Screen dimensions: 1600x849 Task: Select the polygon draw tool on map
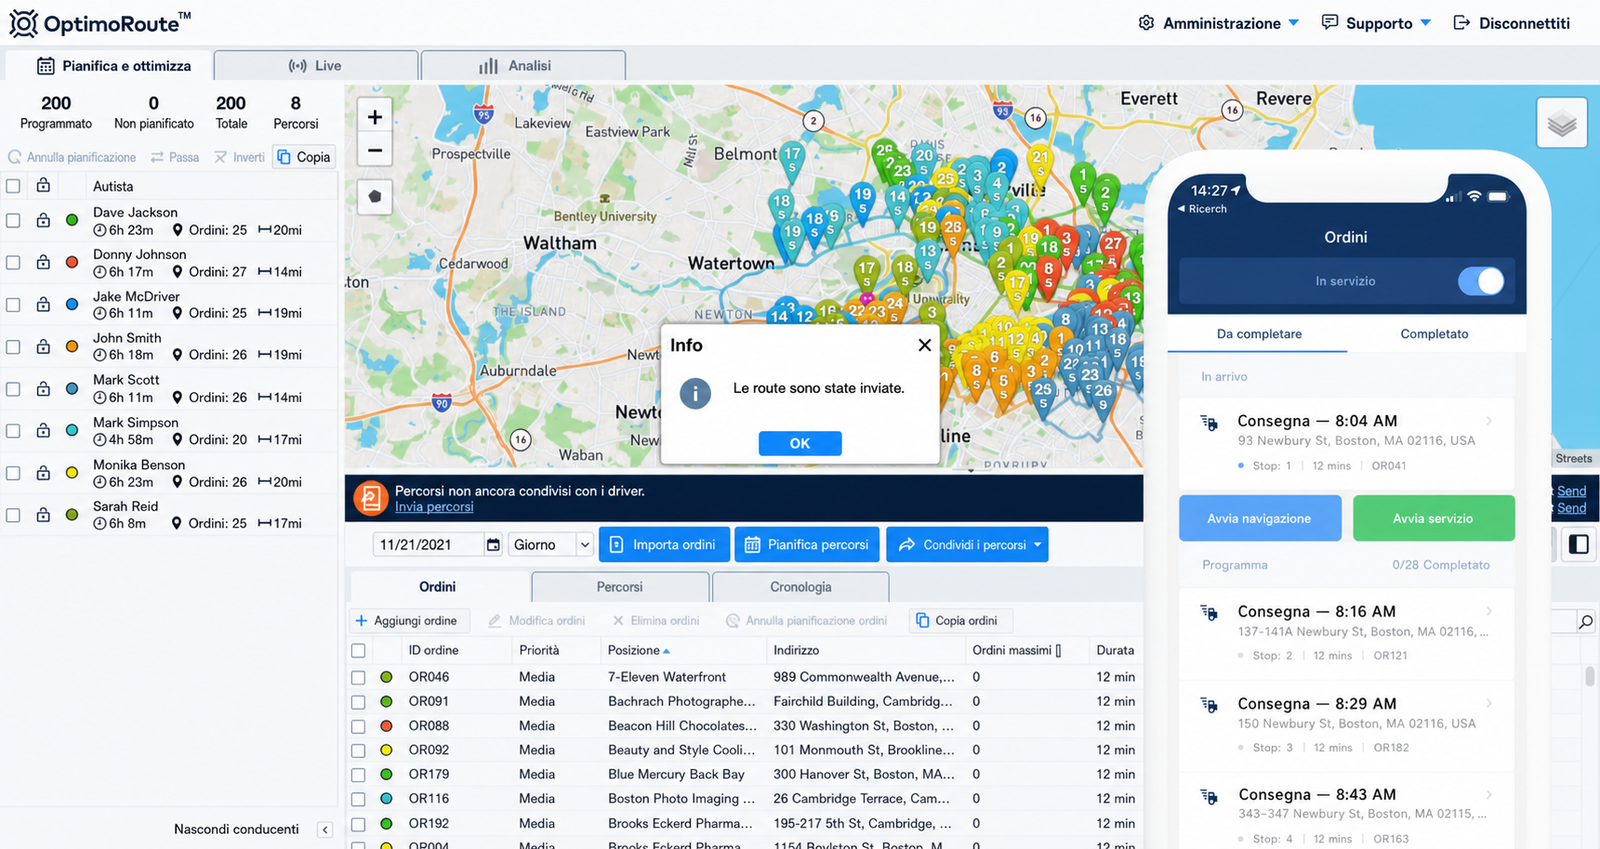pos(375,197)
